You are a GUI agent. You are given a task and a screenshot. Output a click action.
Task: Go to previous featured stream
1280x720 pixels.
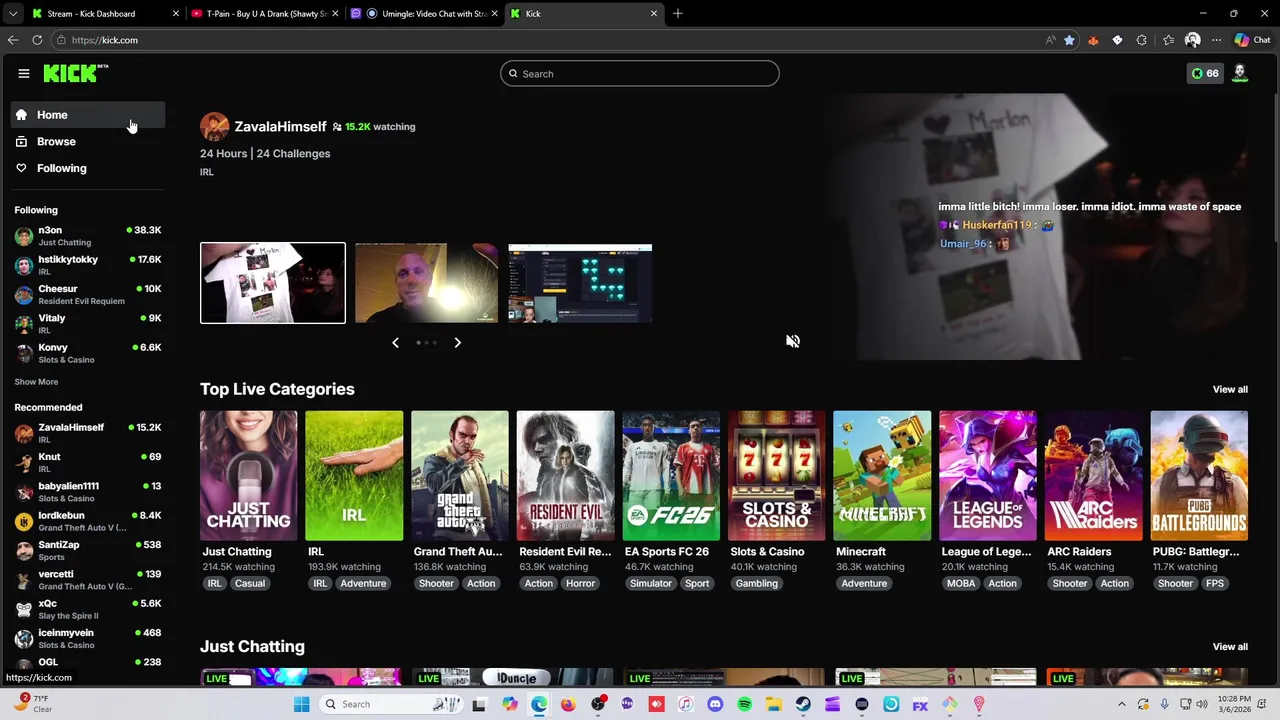tap(395, 342)
